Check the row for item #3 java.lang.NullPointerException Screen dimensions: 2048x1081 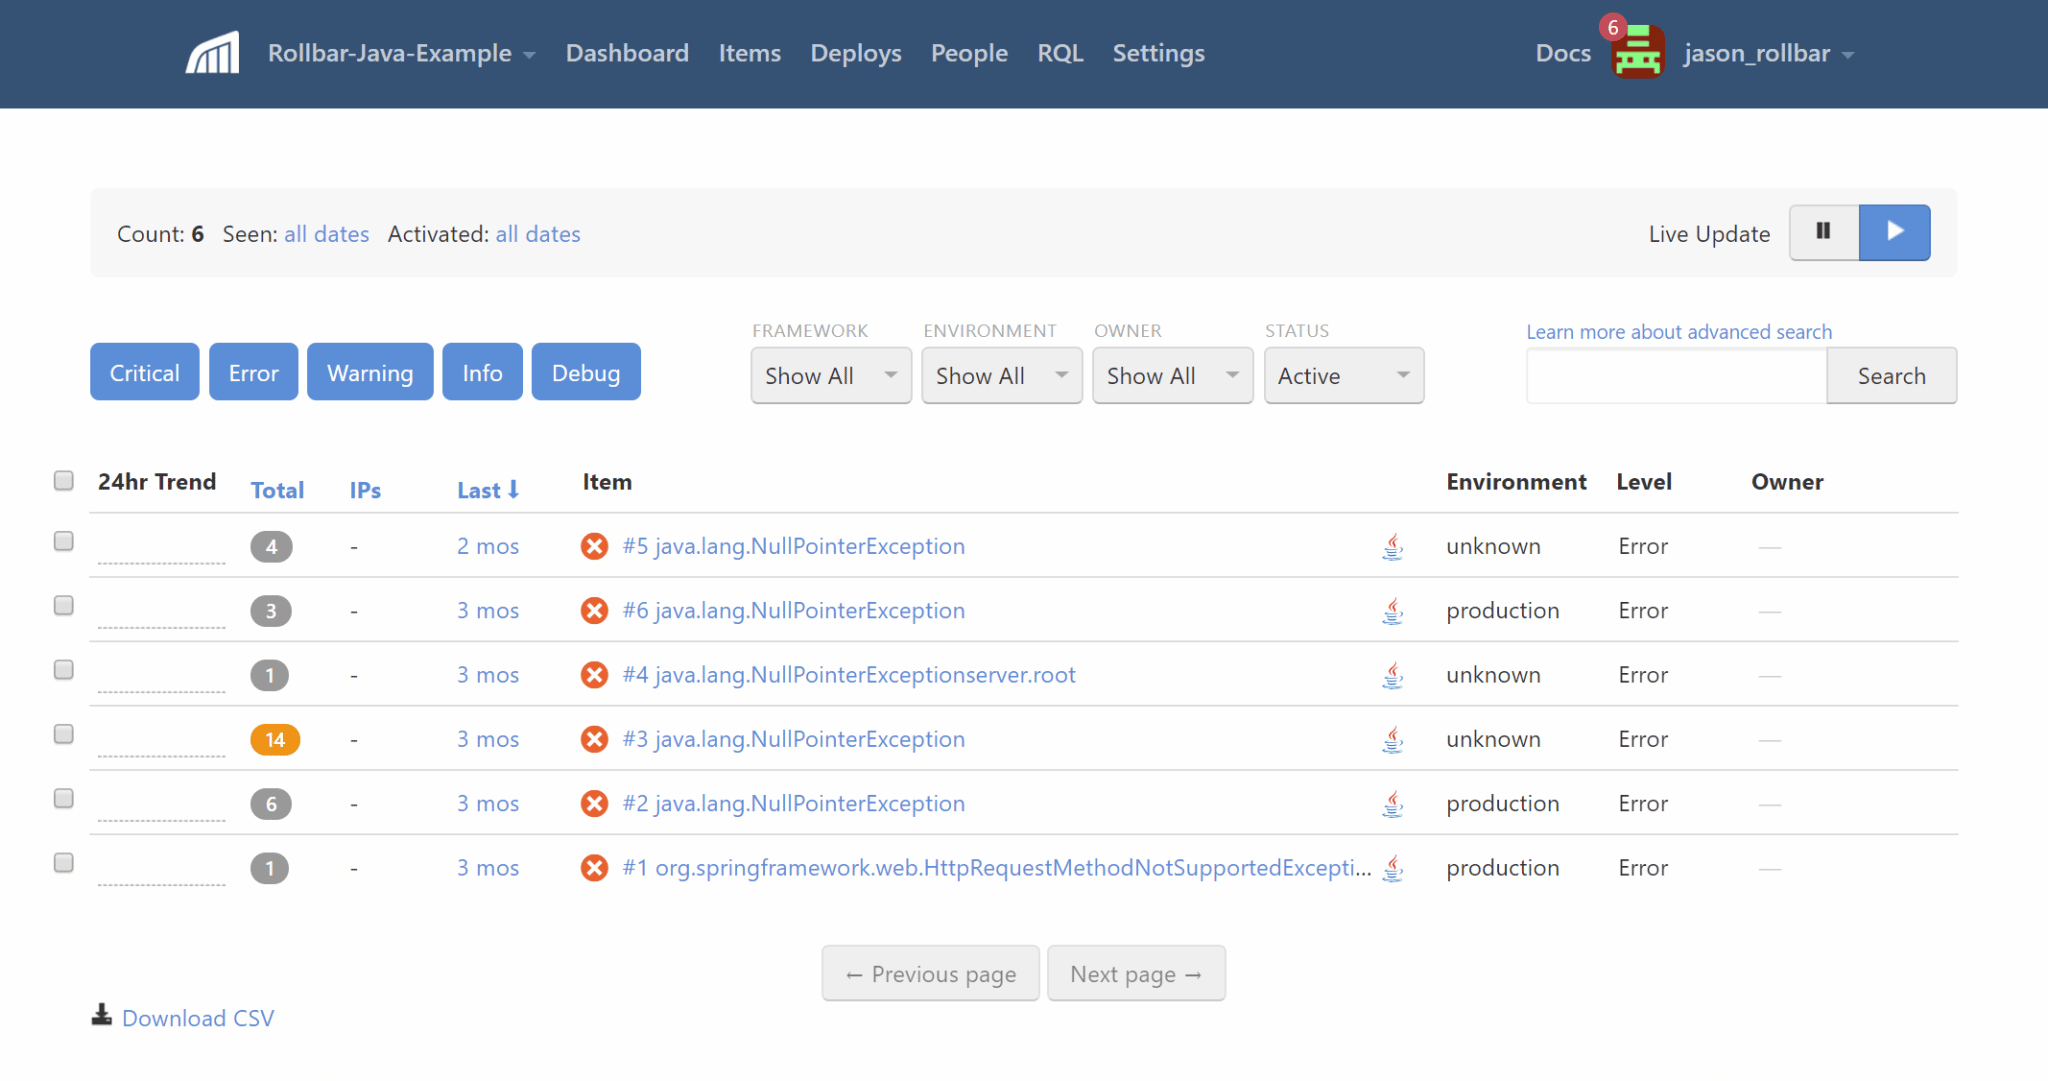(63, 733)
